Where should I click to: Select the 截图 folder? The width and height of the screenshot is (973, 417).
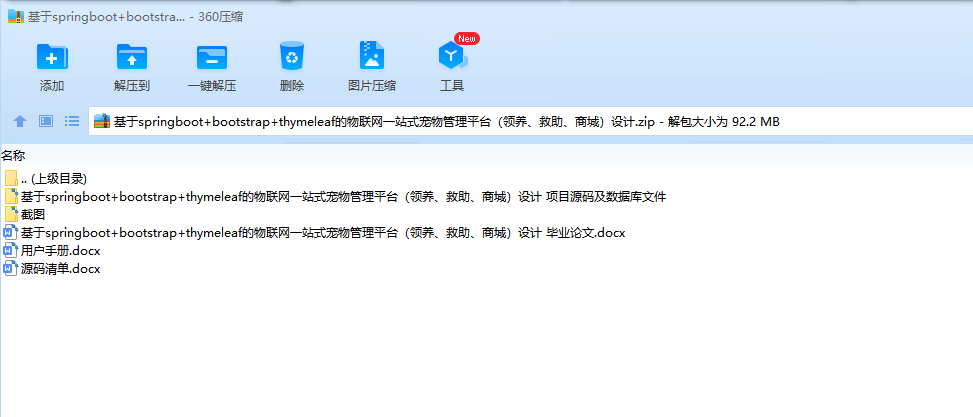coord(24,215)
